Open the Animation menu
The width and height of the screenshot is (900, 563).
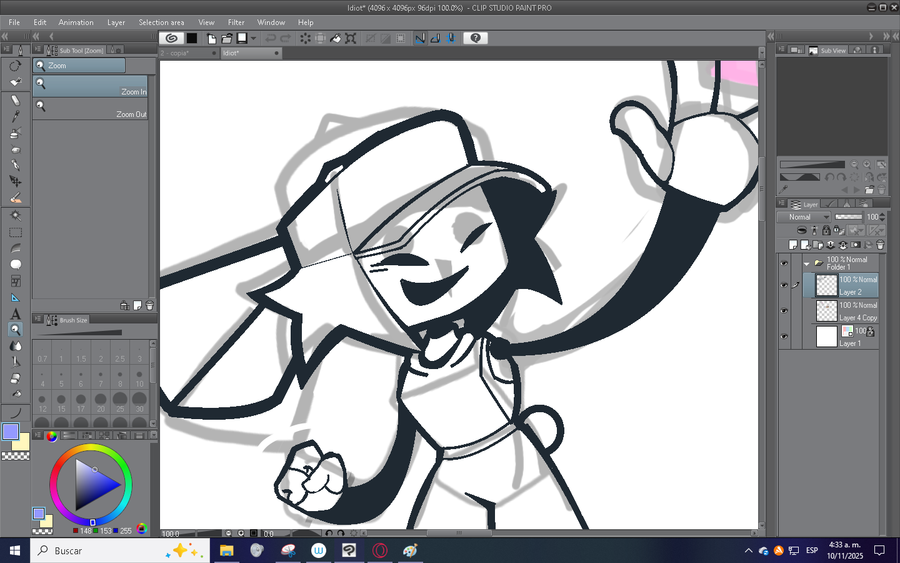pyautogui.click(x=76, y=22)
